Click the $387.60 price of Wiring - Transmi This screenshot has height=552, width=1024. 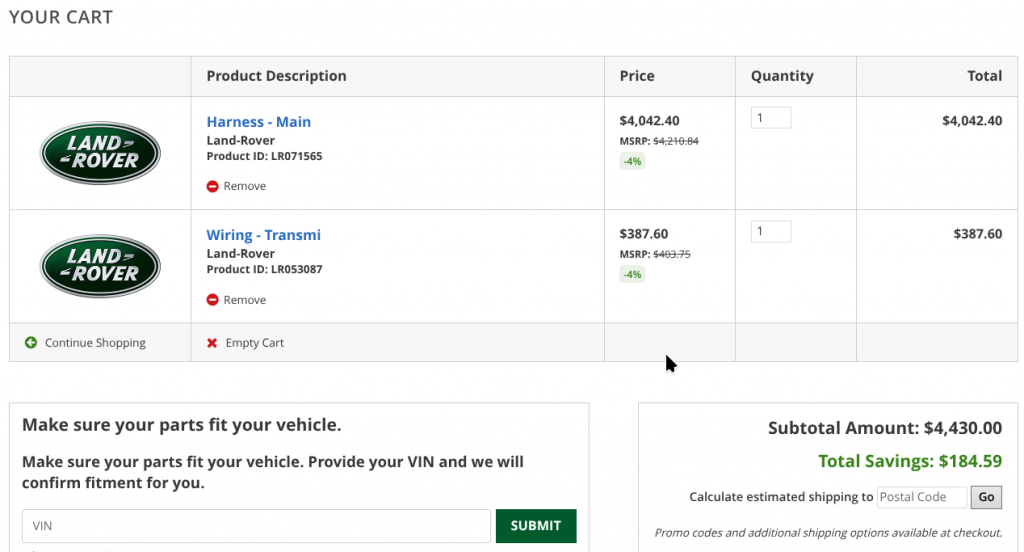pyautogui.click(x=644, y=234)
